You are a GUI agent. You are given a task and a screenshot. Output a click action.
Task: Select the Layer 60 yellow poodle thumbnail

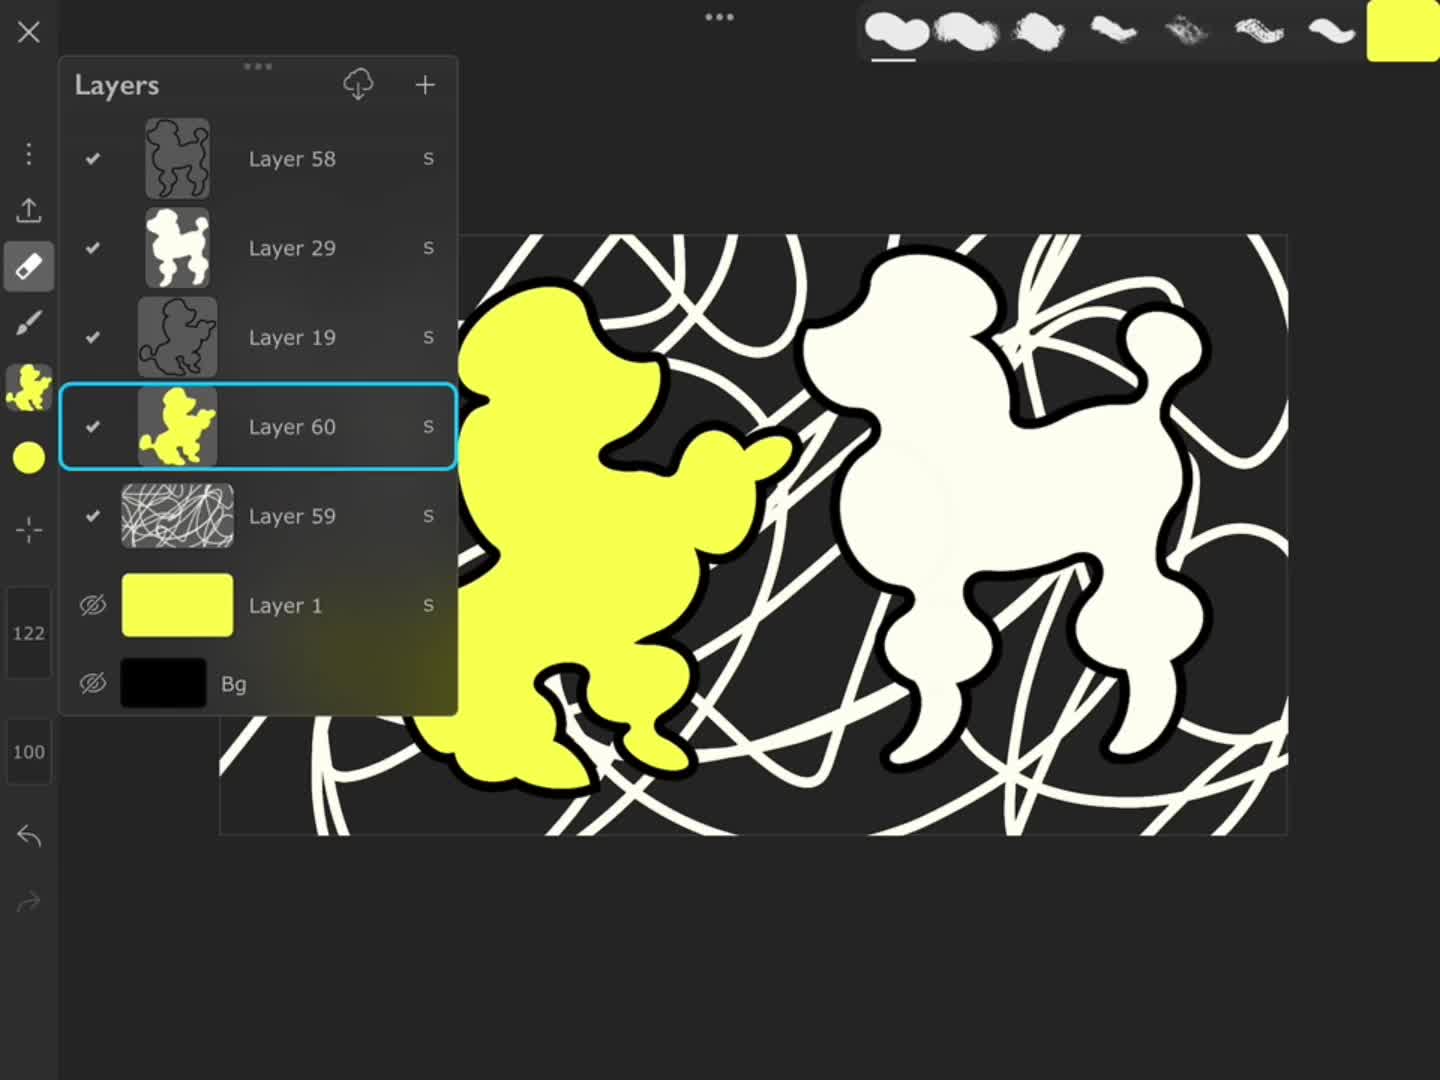tap(178, 427)
